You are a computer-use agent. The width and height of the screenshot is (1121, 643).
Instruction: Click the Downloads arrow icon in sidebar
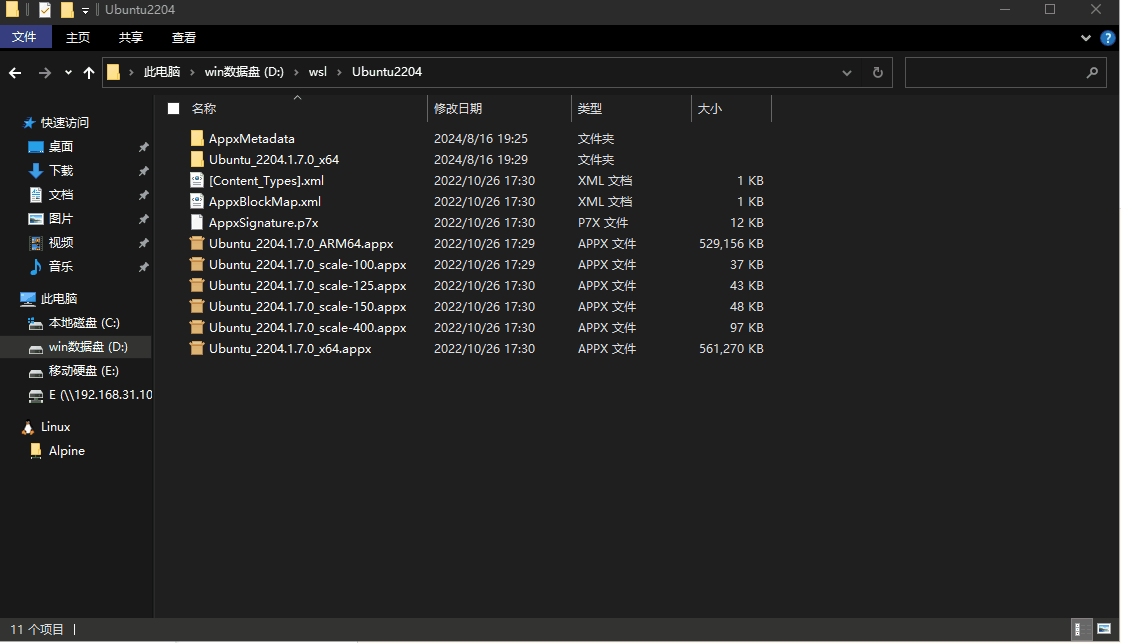[36, 170]
